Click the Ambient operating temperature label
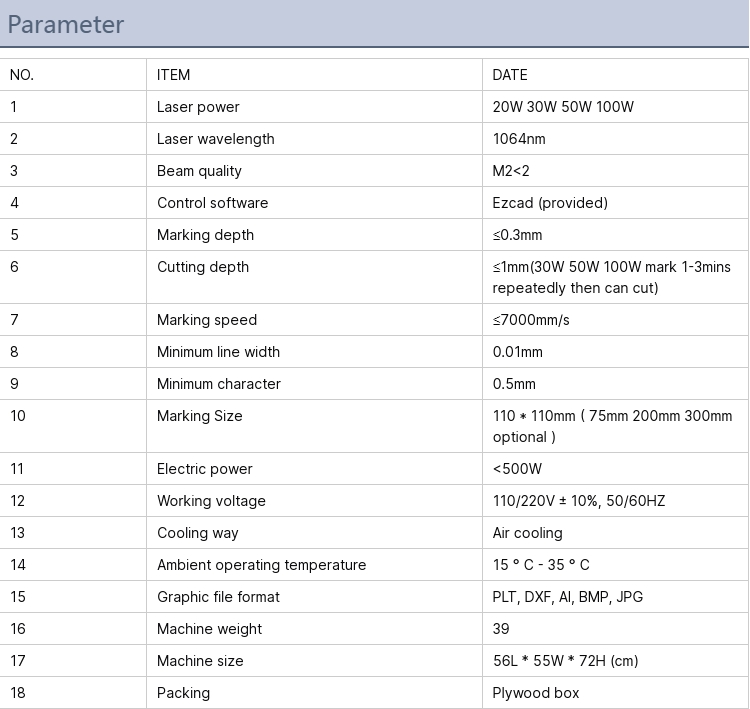Viewport: 750px width, 709px height. 261,565
